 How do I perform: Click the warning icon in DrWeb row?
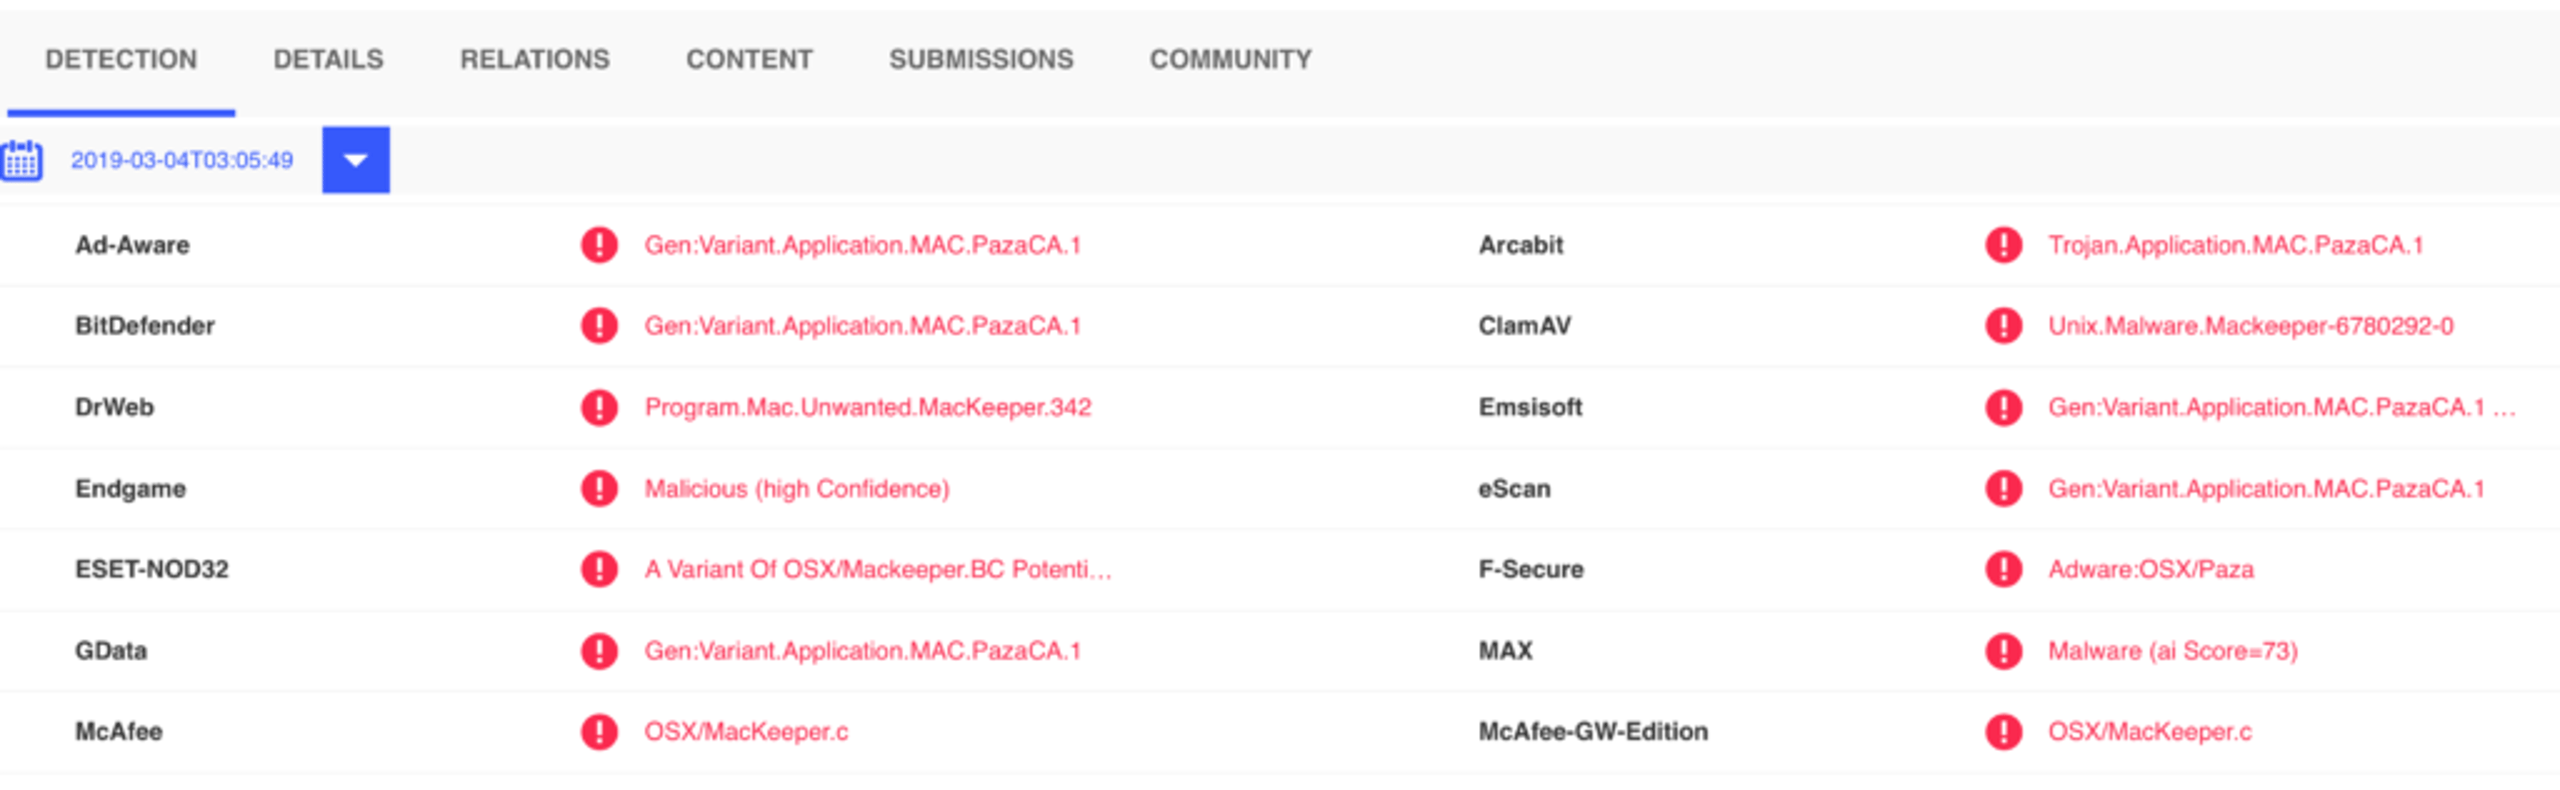pyautogui.click(x=599, y=407)
